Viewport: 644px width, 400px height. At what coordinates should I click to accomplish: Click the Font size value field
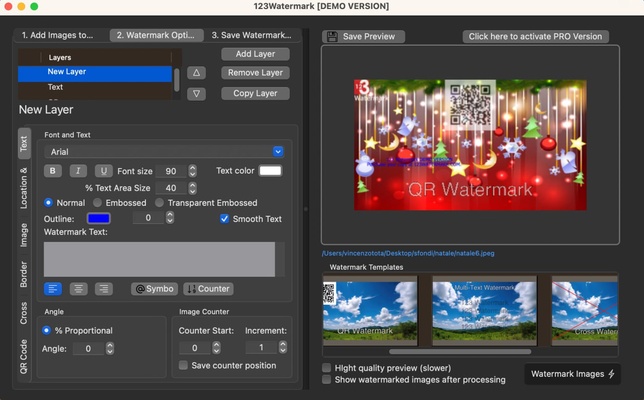171,171
